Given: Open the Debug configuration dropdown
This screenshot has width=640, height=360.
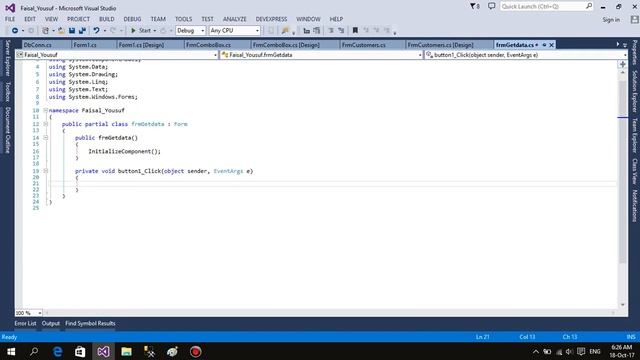Looking at the screenshot, I should pos(190,31).
